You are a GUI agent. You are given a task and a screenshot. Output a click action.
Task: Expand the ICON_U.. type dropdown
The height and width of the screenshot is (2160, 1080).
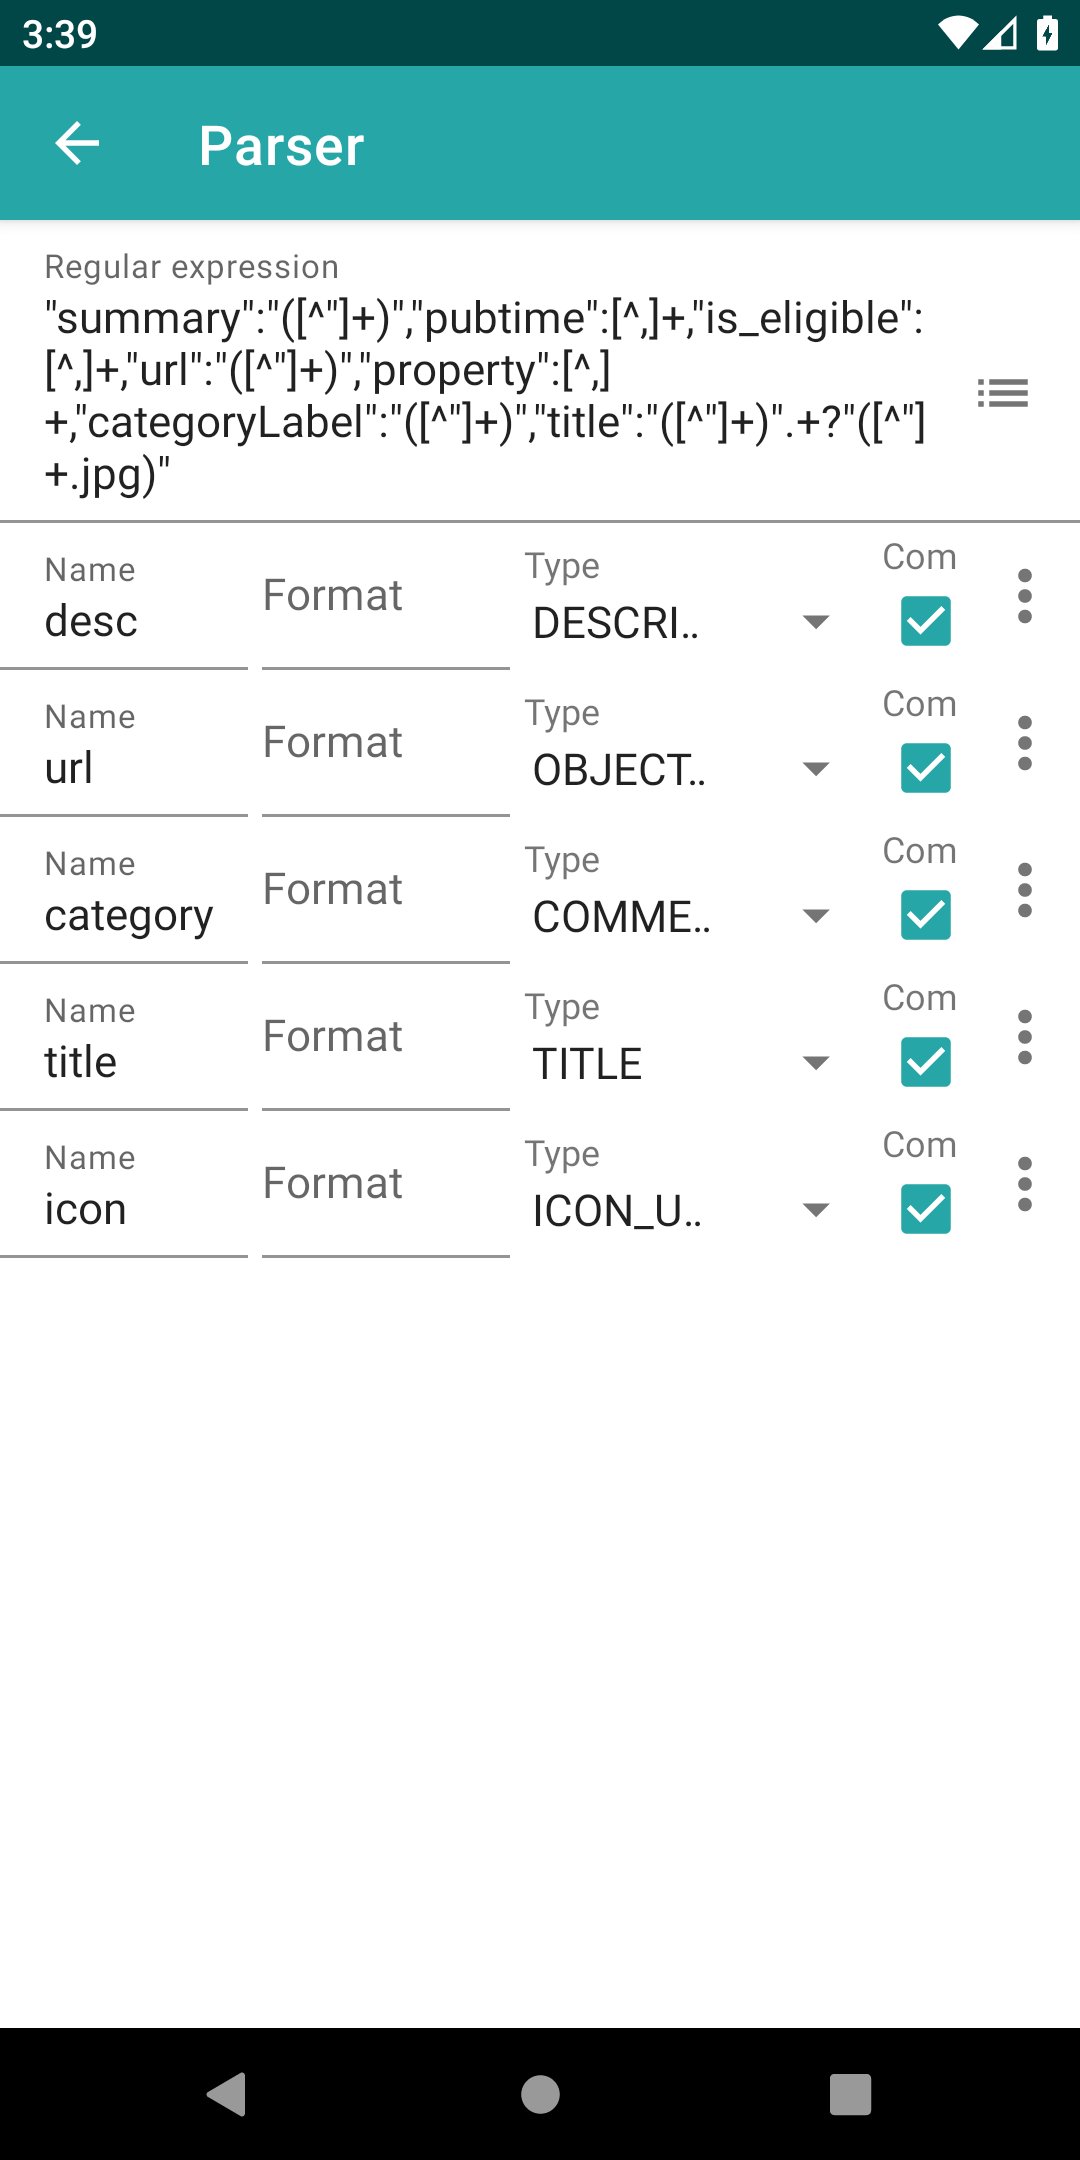[x=680, y=1211]
